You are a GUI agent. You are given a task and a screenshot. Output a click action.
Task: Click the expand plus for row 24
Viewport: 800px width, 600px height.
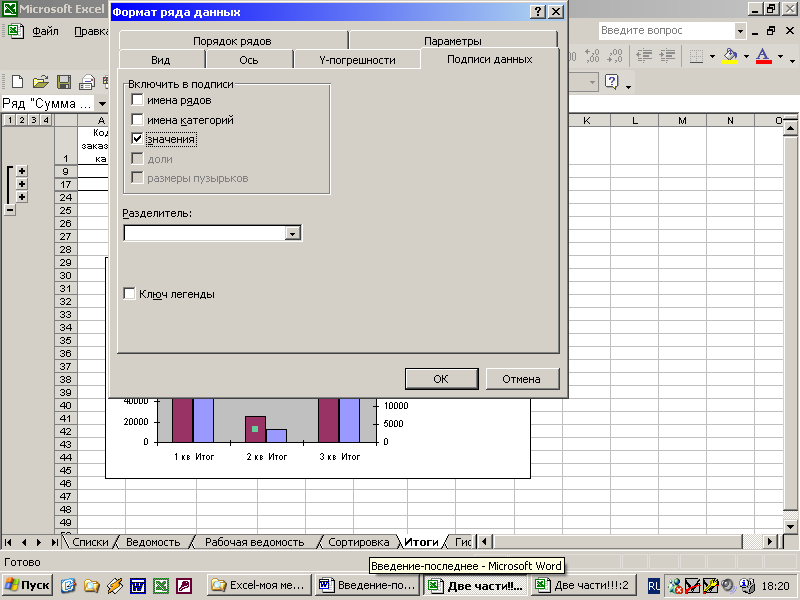[x=22, y=197]
